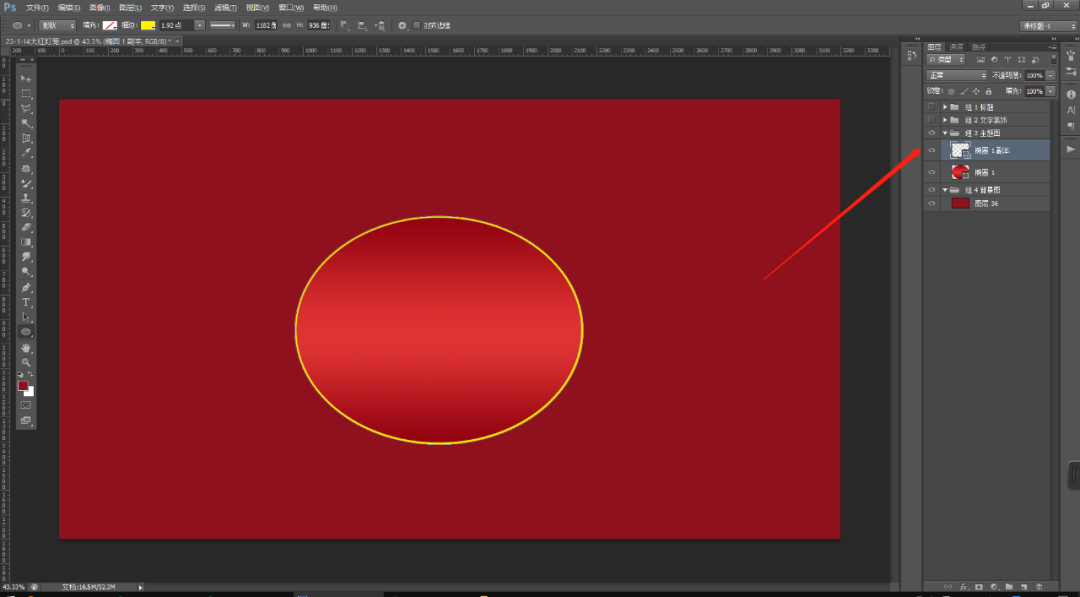
Task: Switch to the 通道 panel tab
Action: click(957, 46)
